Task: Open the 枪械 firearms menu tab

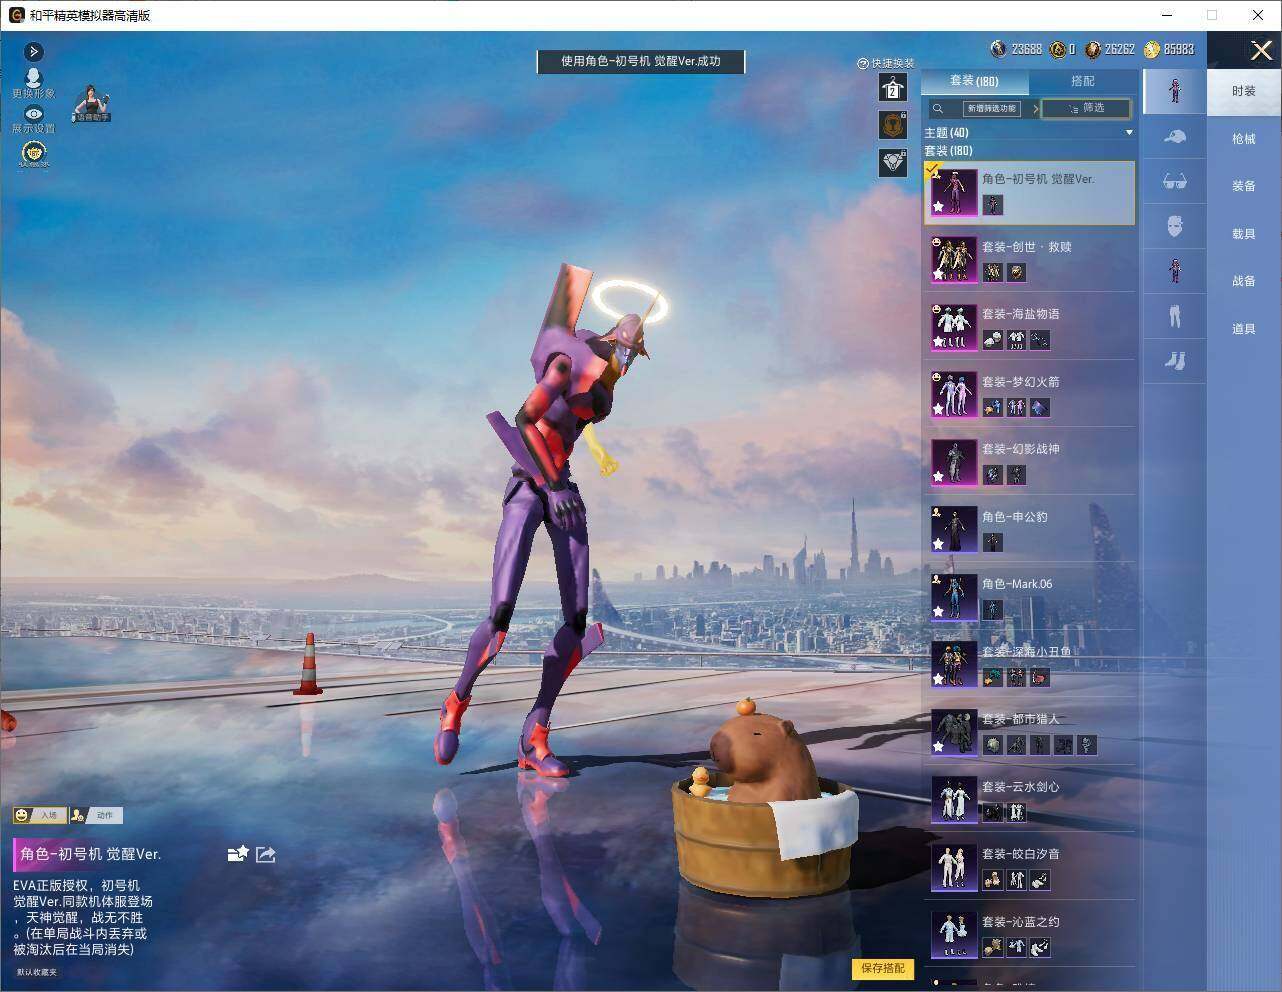Action: pyautogui.click(x=1243, y=138)
